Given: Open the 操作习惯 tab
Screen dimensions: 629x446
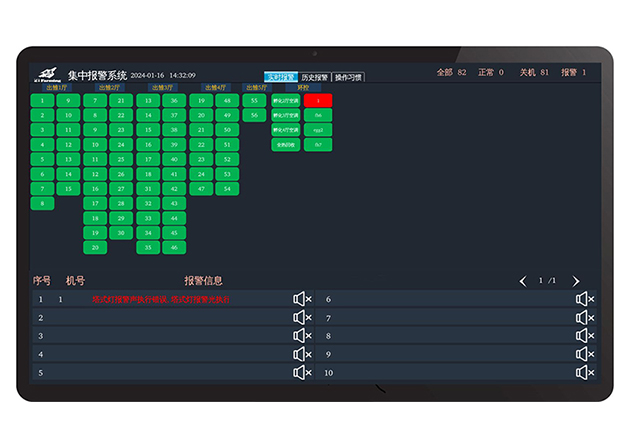Looking at the screenshot, I should [x=348, y=77].
